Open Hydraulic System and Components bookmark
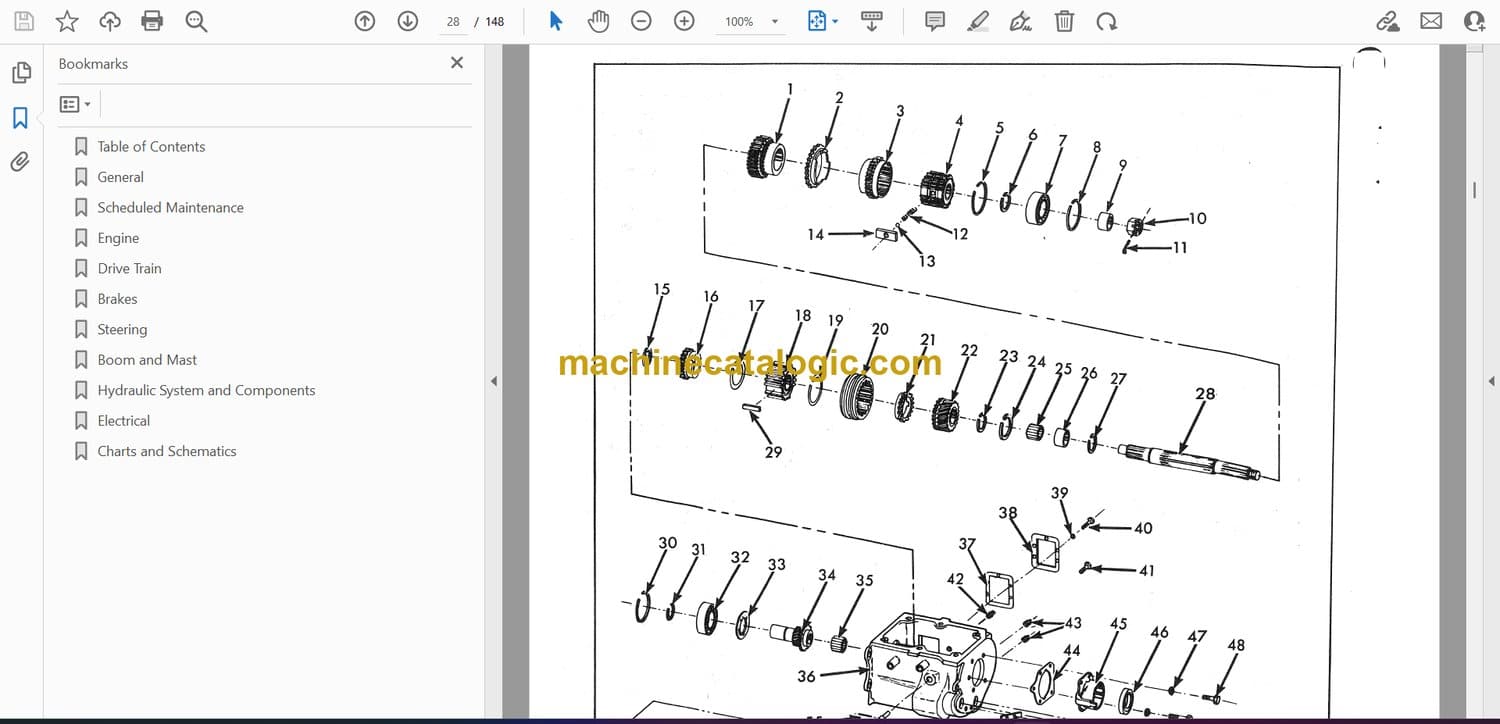 (x=206, y=390)
